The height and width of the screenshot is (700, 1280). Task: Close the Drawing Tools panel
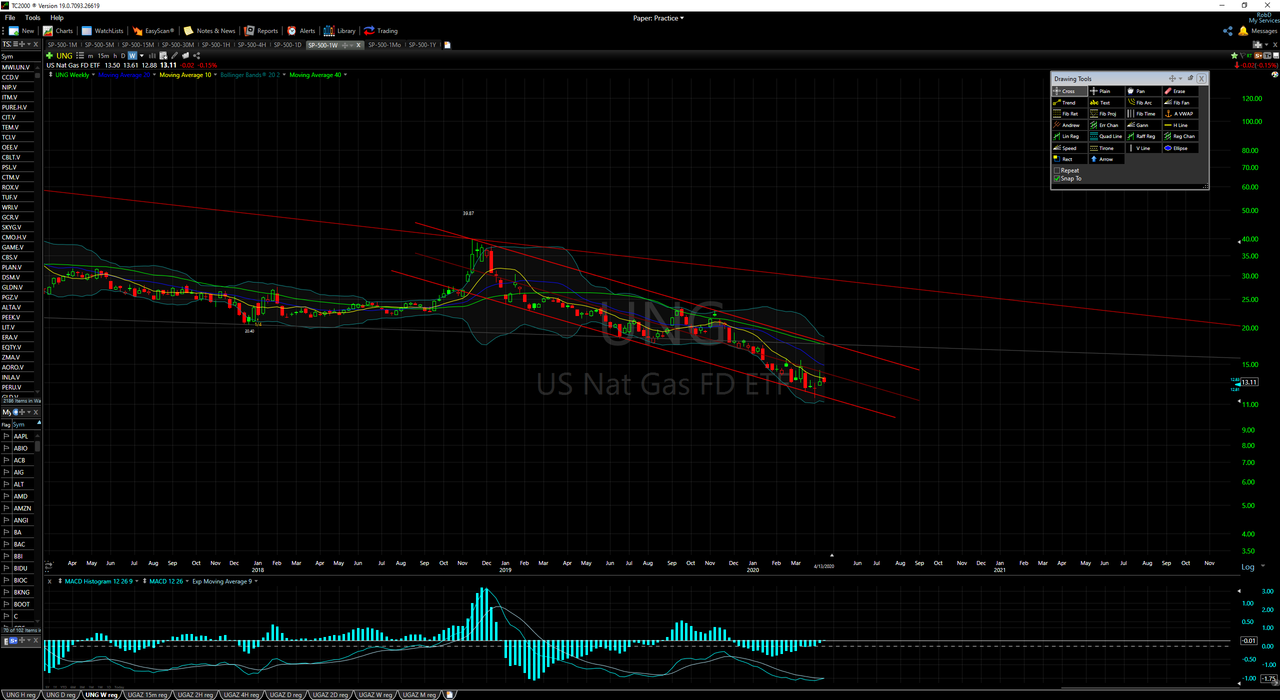1202,78
